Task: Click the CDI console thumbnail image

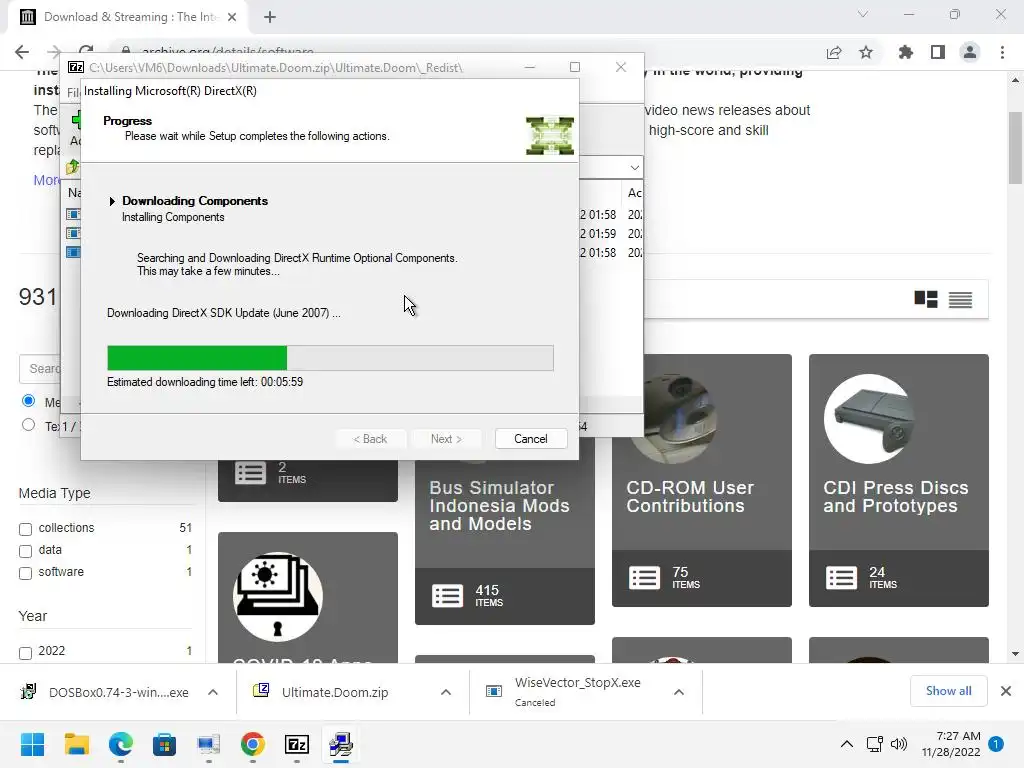Action: [x=869, y=419]
